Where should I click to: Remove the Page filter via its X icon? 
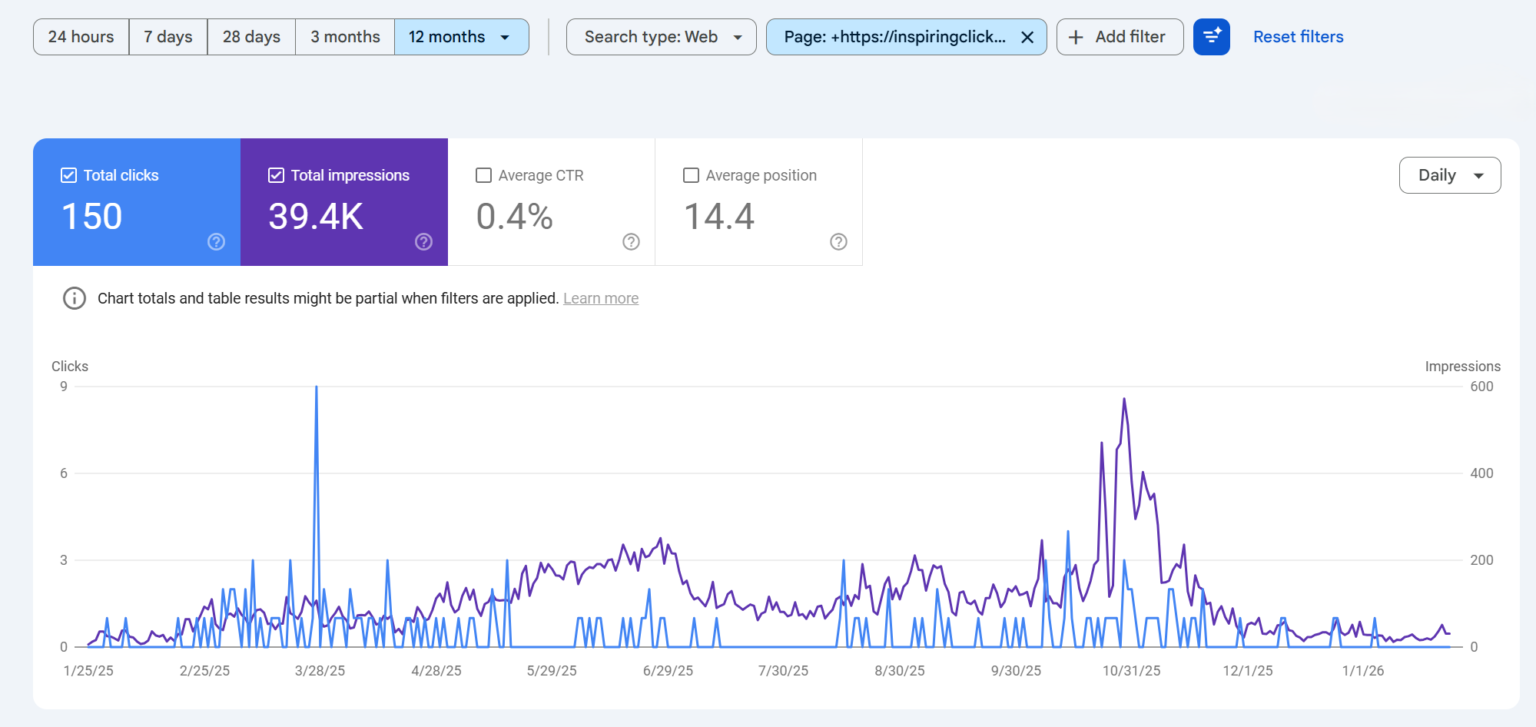click(1027, 37)
